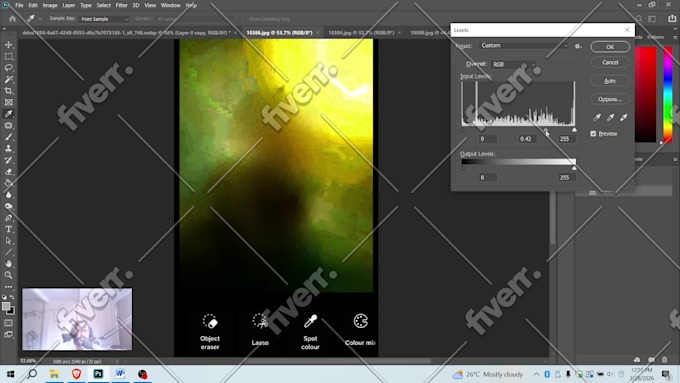Image resolution: width=680 pixels, height=383 pixels.
Task: Click the hue spectrum bar in Color panel
Action: tap(668, 94)
